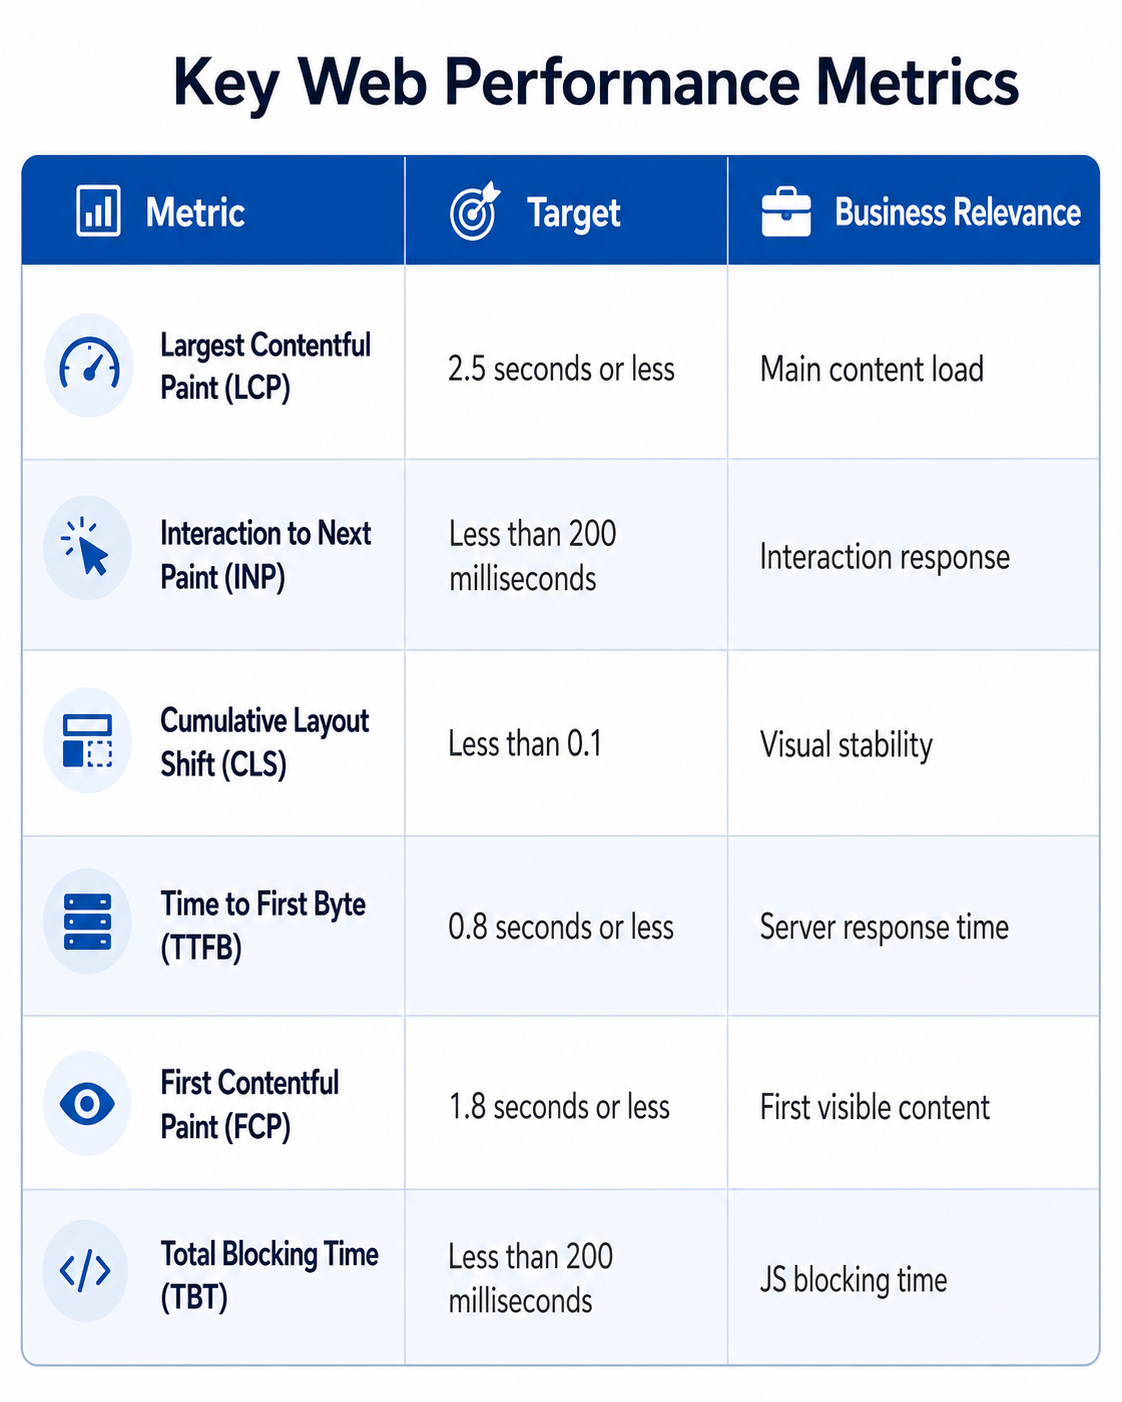Click the briefcase icon beside Business Relevance
This screenshot has width=1122, height=1402.
pos(786,211)
